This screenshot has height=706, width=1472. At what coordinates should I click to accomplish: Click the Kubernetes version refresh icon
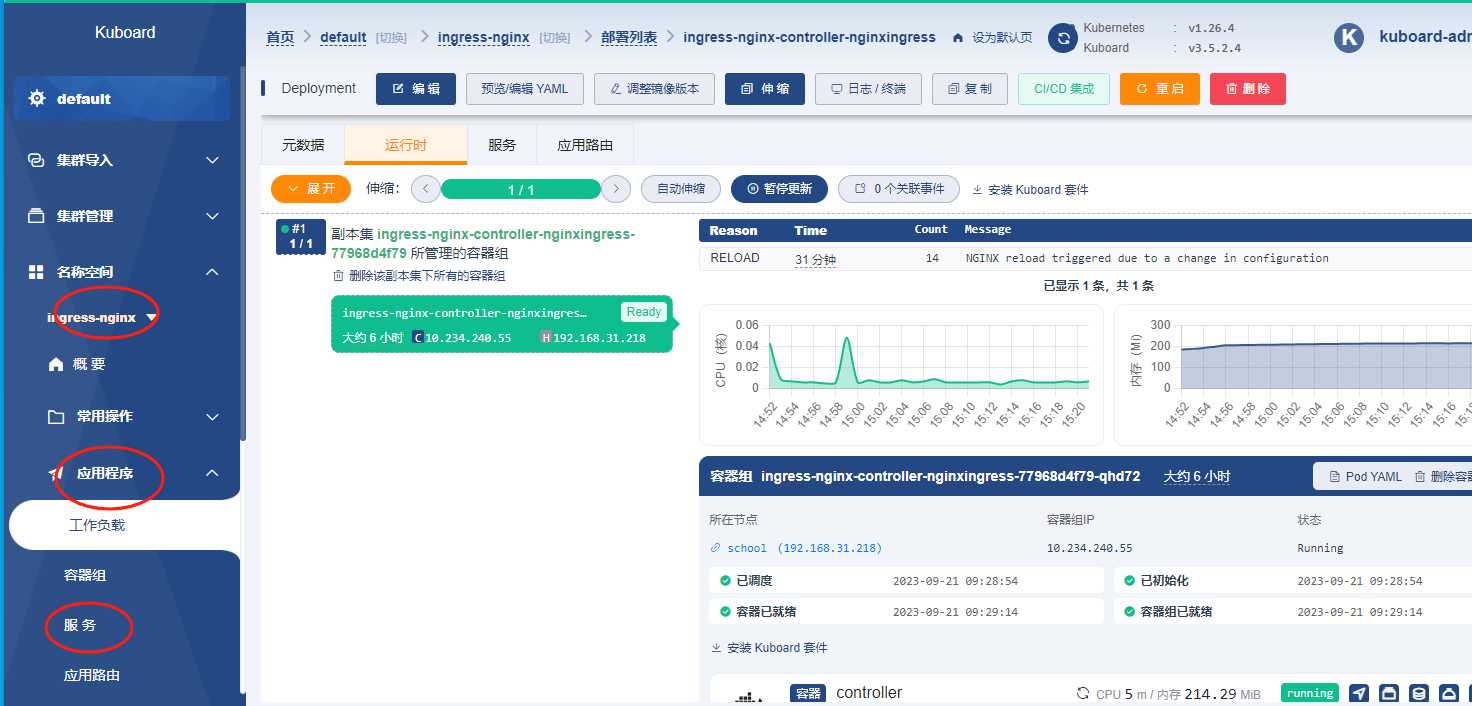(1062, 38)
